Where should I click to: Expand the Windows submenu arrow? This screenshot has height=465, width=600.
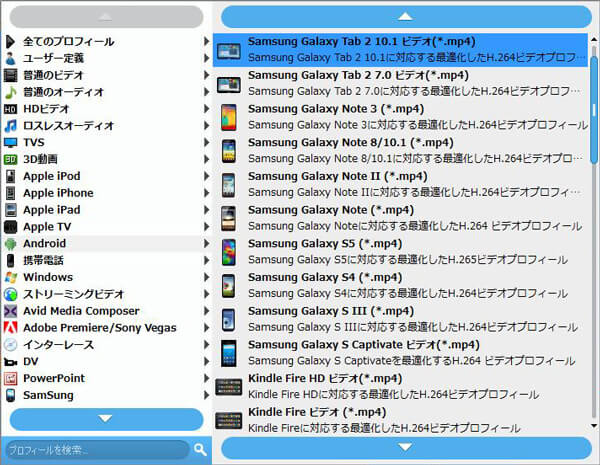point(206,277)
